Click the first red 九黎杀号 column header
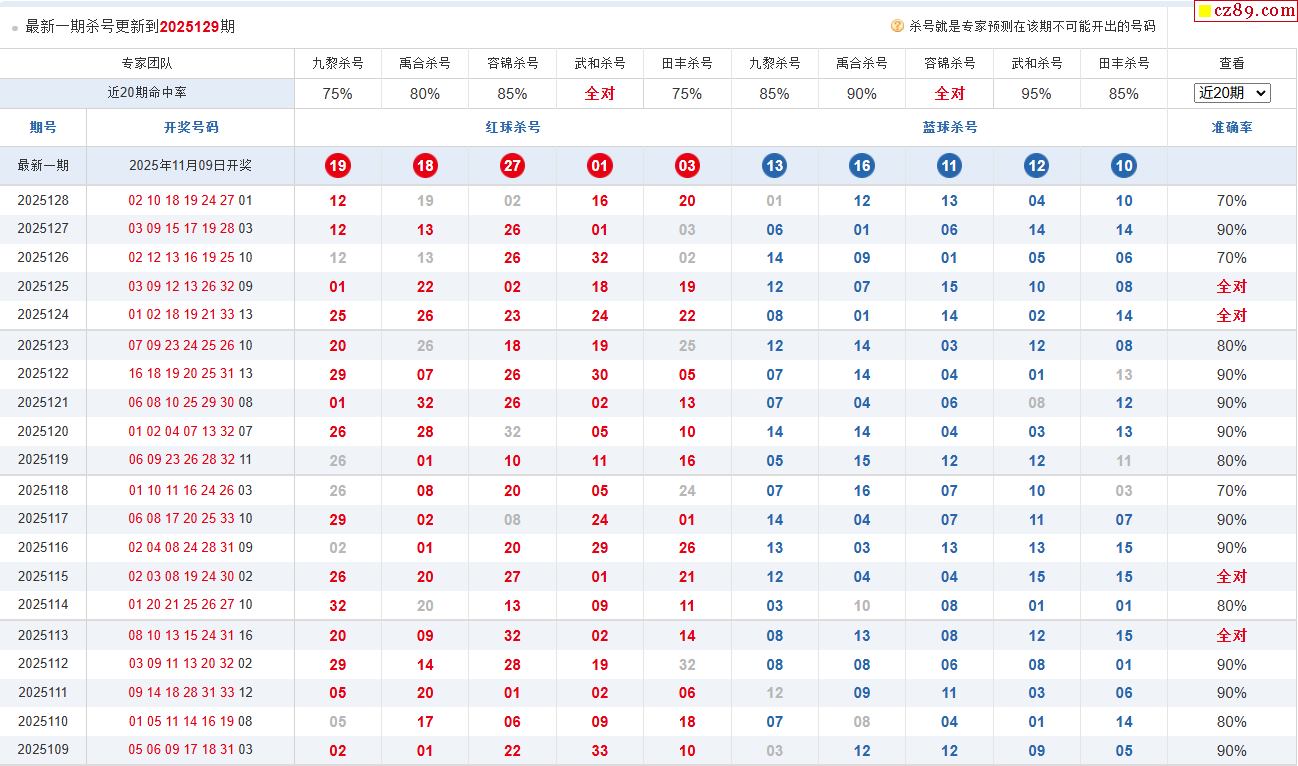Screen dimensions: 1298x766 pos(338,63)
